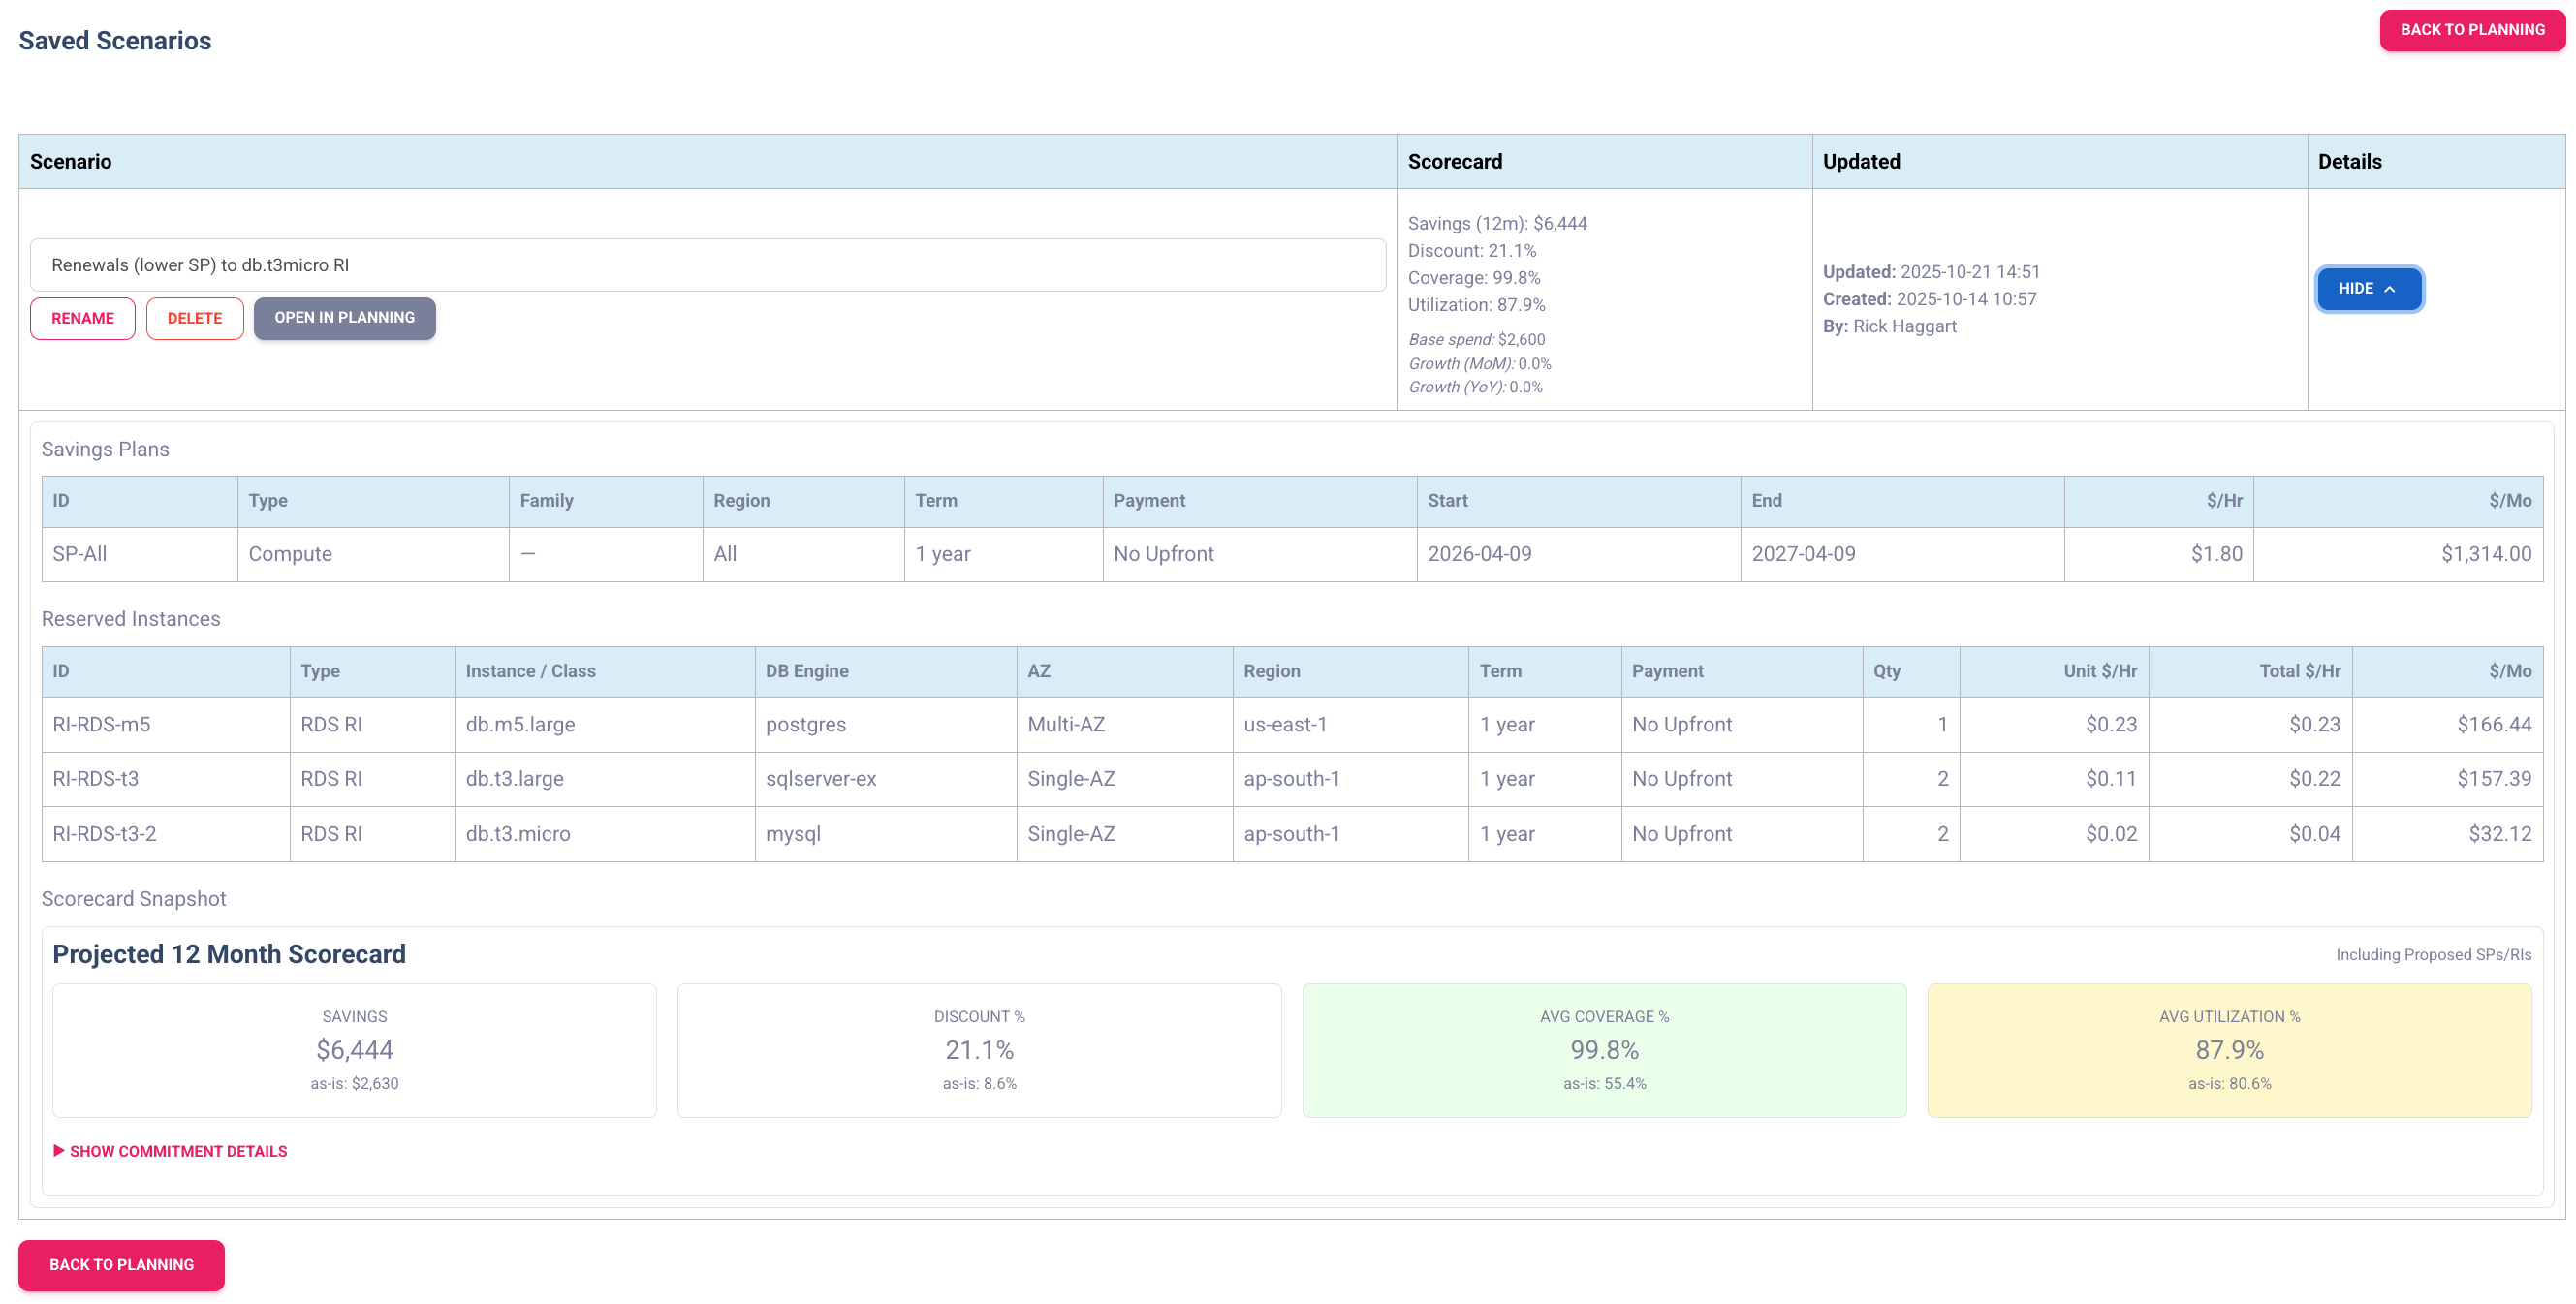This screenshot has width=2576, height=1304.
Task: Open the scenario in planning
Action: point(344,318)
